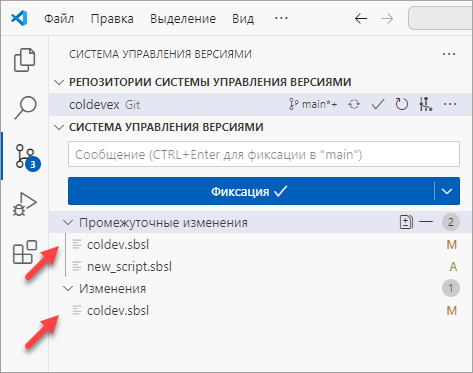Open the Run and Debug view
The width and height of the screenshot is (473, 373).
[25, 204]
